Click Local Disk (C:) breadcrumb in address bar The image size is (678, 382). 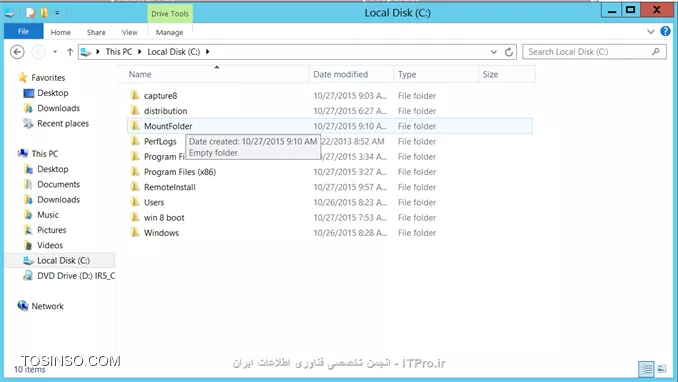(x=173, y=51)
